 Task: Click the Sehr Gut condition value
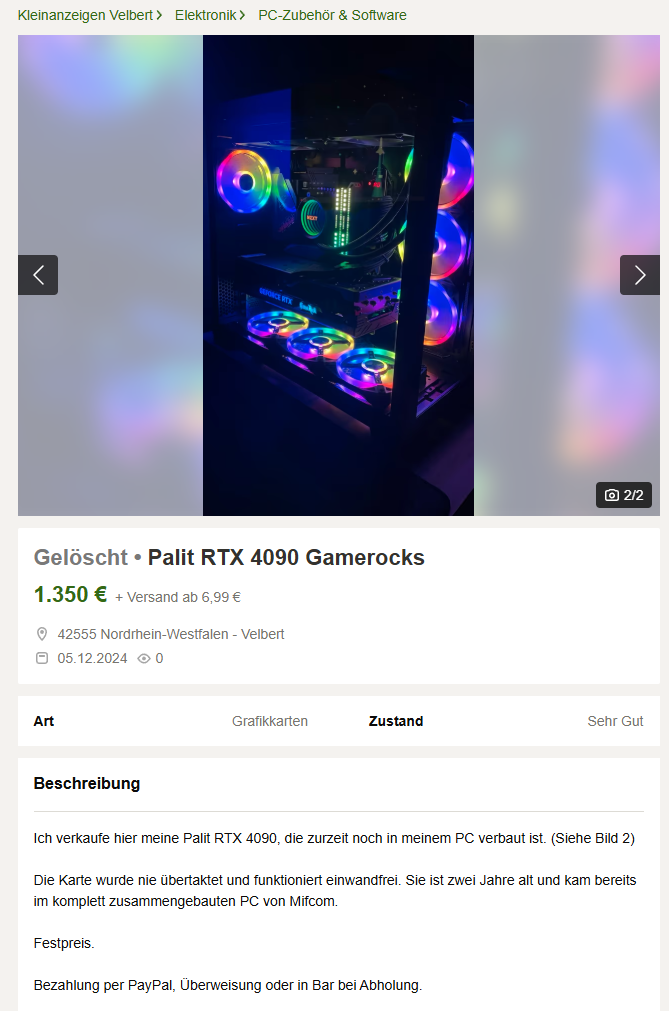coord(616,721)
